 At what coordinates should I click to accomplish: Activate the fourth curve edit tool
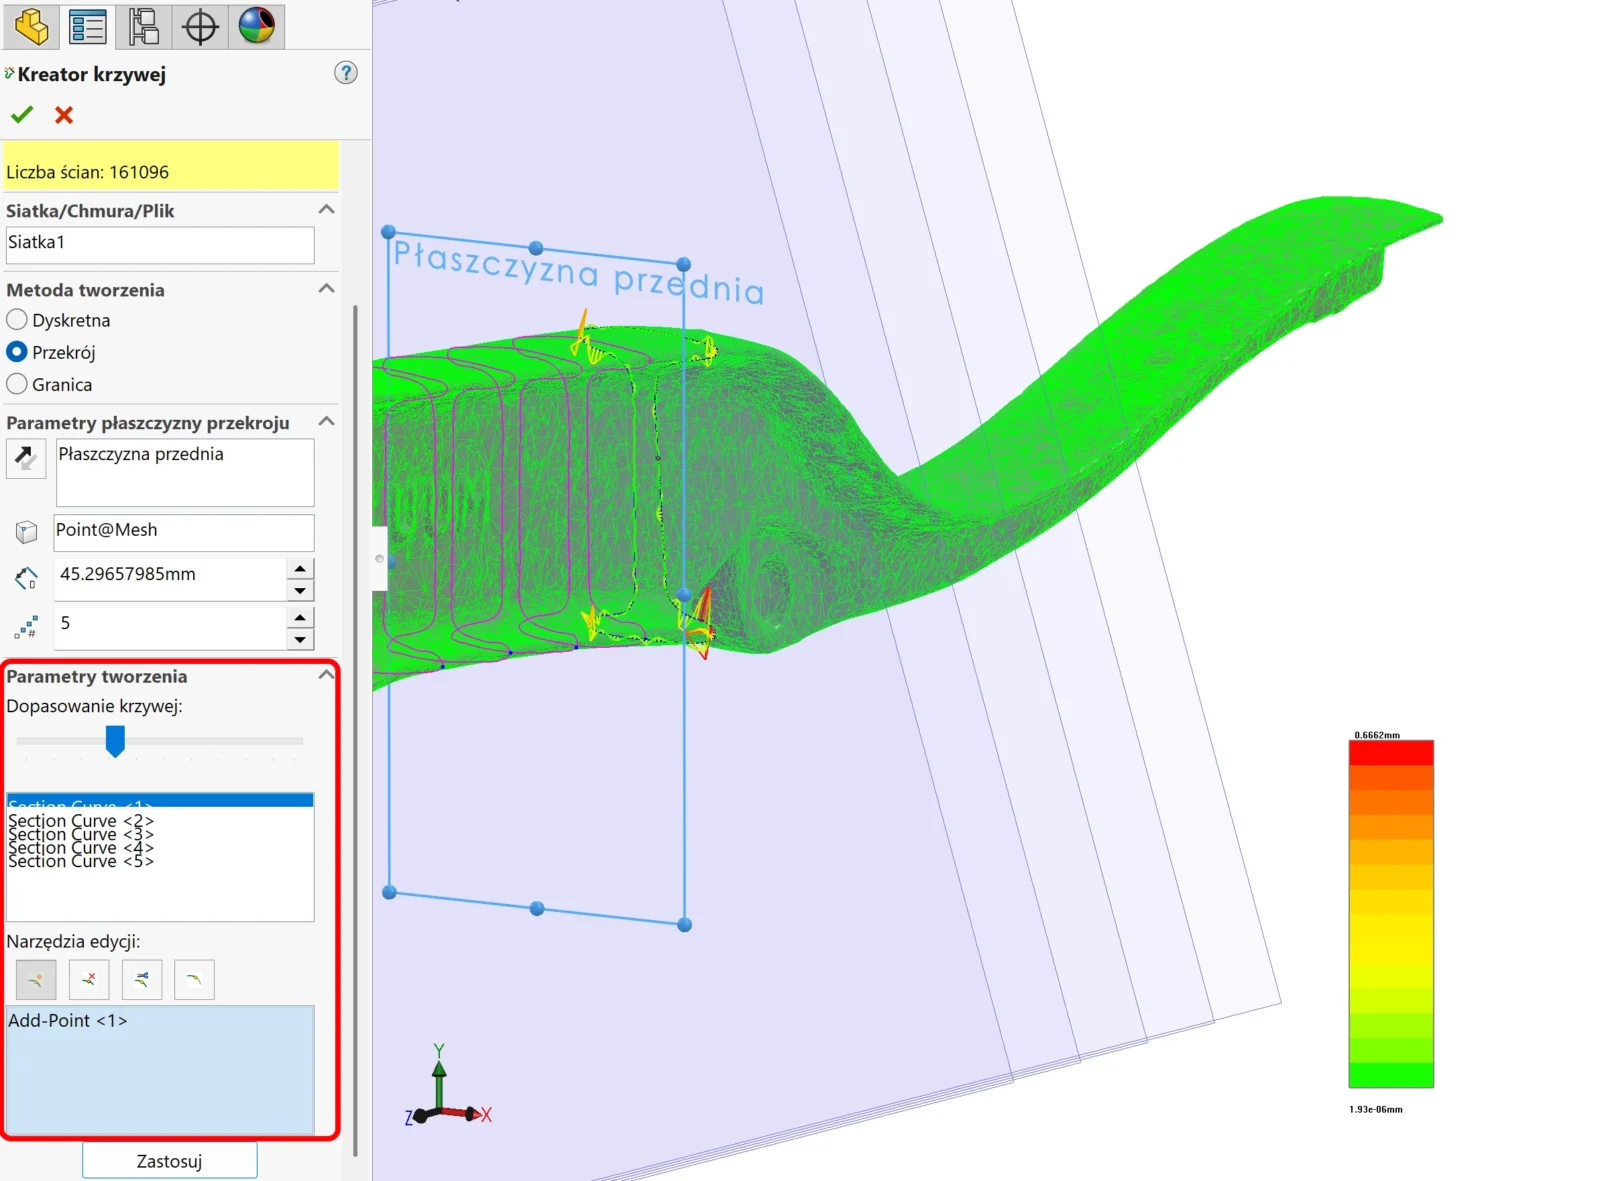(194, 980)
